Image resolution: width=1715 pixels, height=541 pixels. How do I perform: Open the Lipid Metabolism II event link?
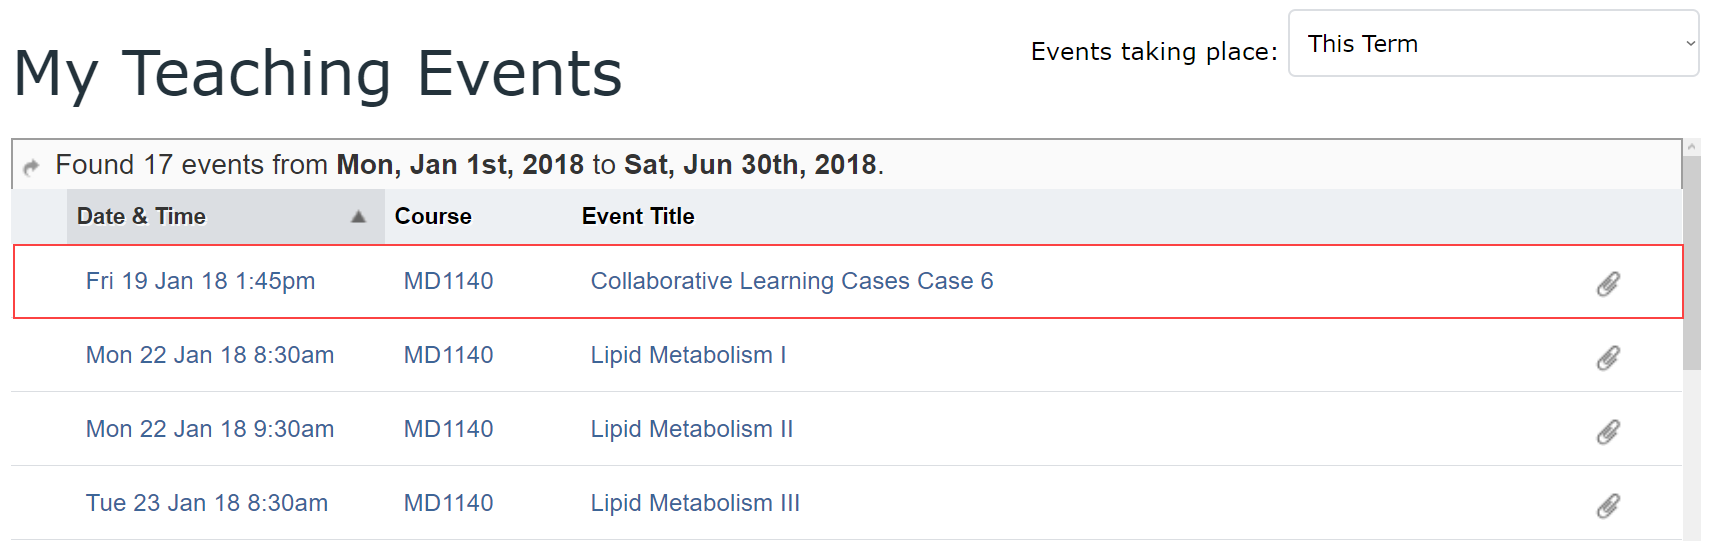coord(692,429)
